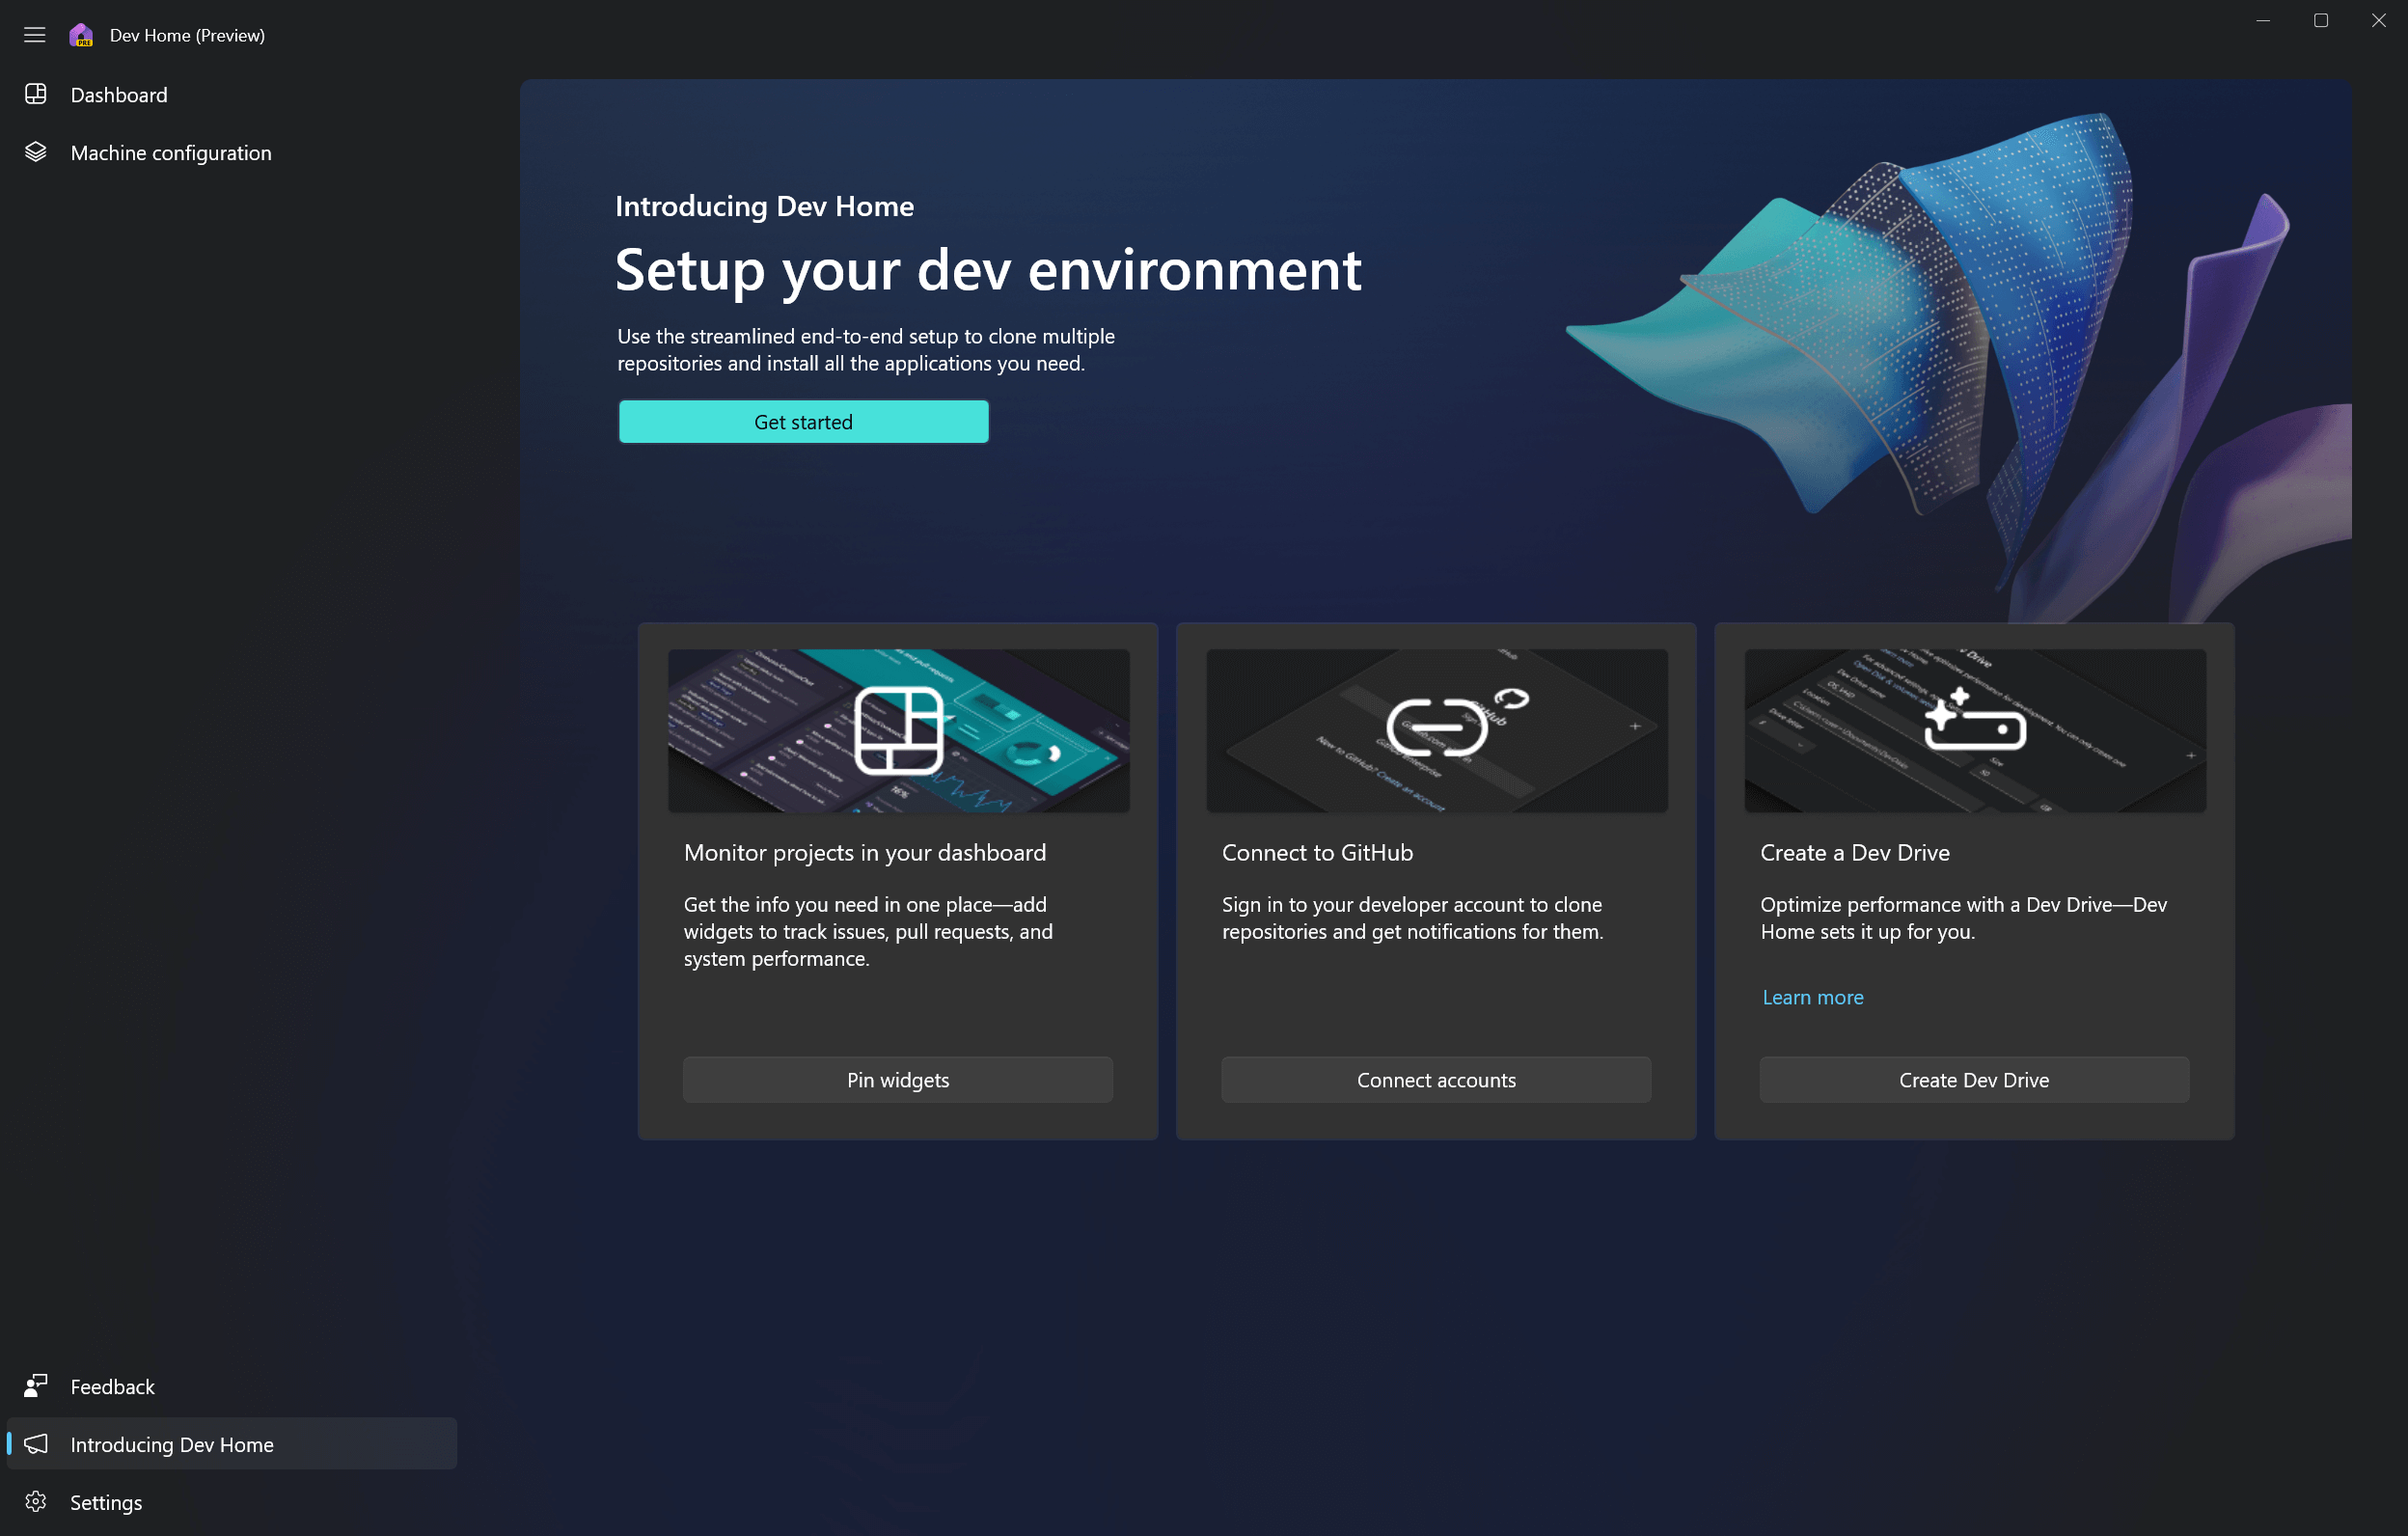Click the Dev Home app logo icon
Image resolution: width=2408 pixels, height=1536 pixels.
click(81, 34)
